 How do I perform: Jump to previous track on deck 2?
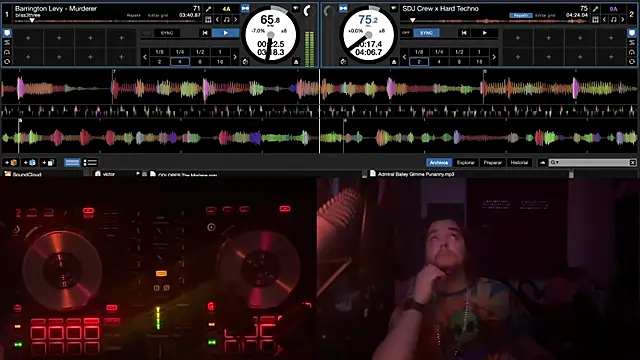464,33
